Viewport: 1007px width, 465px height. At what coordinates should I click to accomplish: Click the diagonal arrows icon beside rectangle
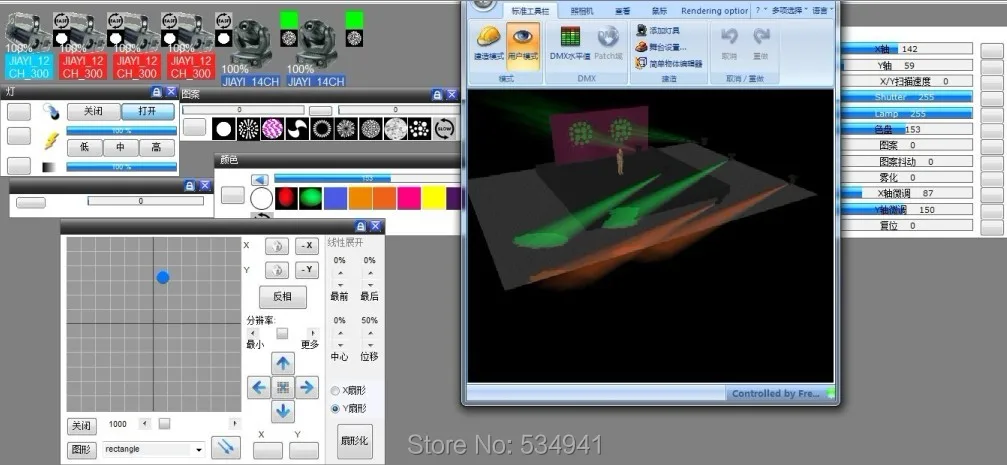(x=225, y=448)
